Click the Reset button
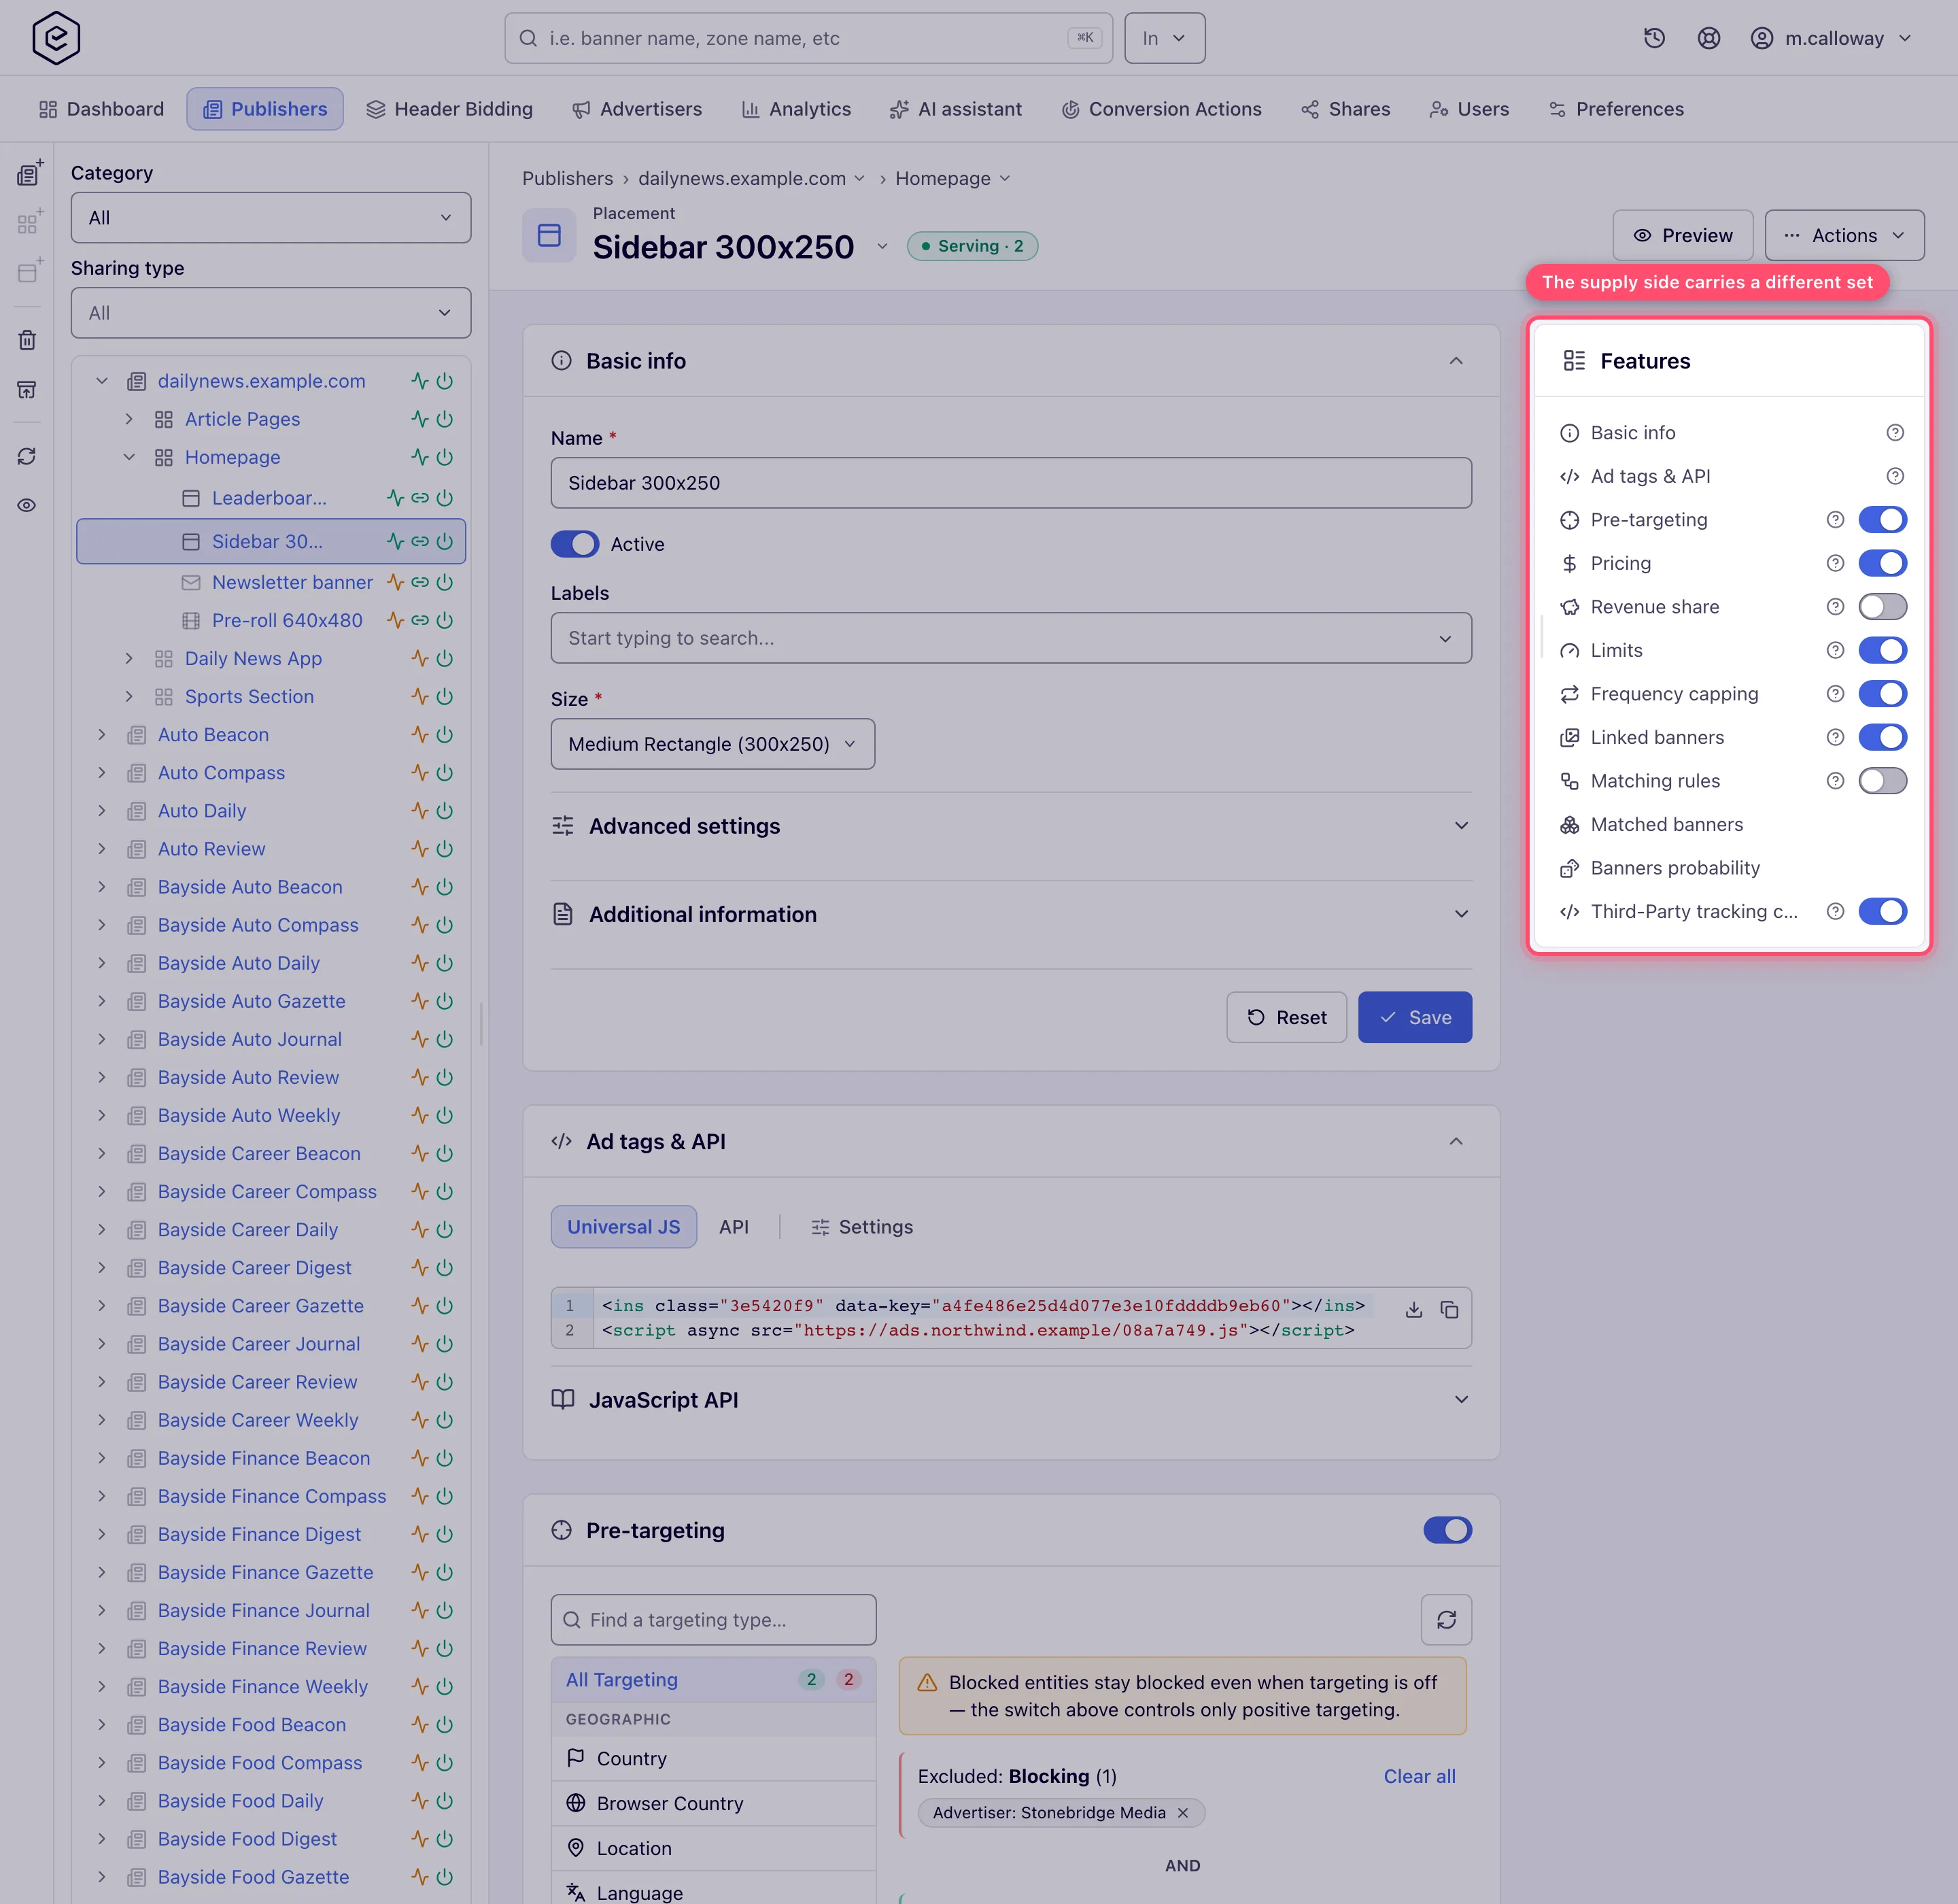The image size is (1958, 1904). pyautogui.click(x=1286, y=1017)
